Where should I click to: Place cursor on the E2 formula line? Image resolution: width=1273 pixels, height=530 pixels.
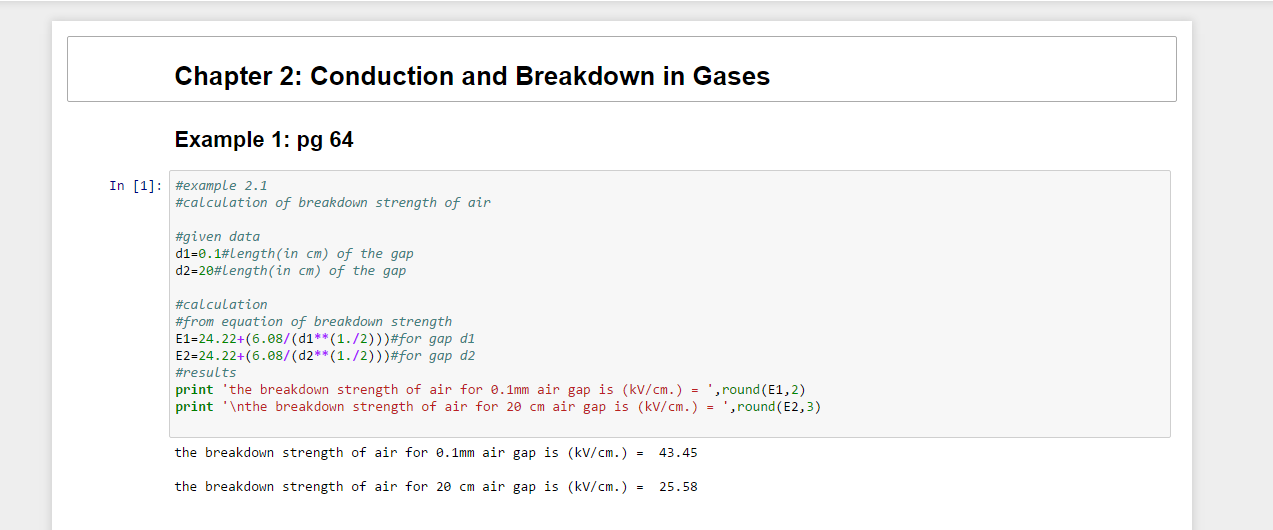[x=324, y=356]
